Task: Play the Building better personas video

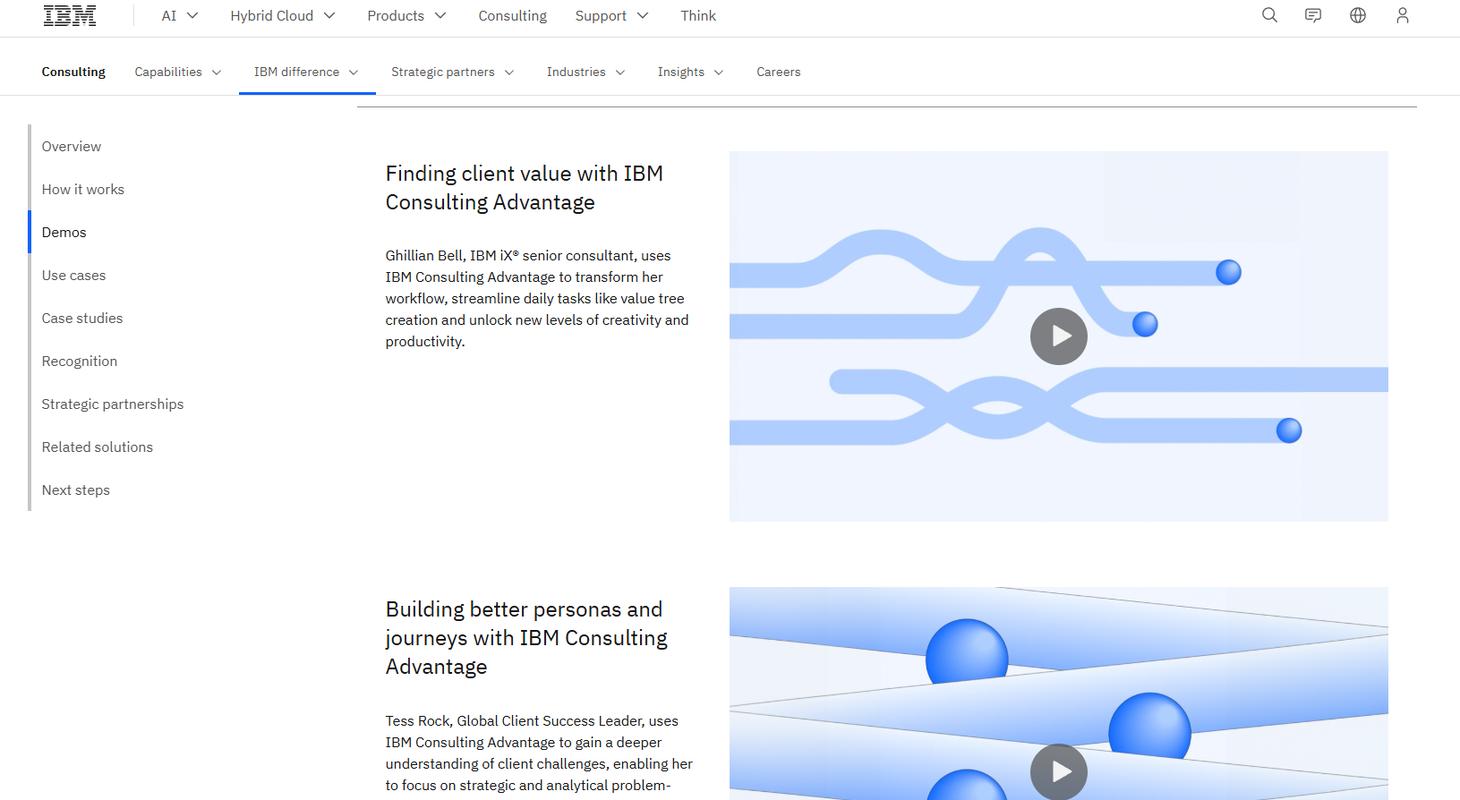Action: pyautogui.click(x=1058, y=771)
